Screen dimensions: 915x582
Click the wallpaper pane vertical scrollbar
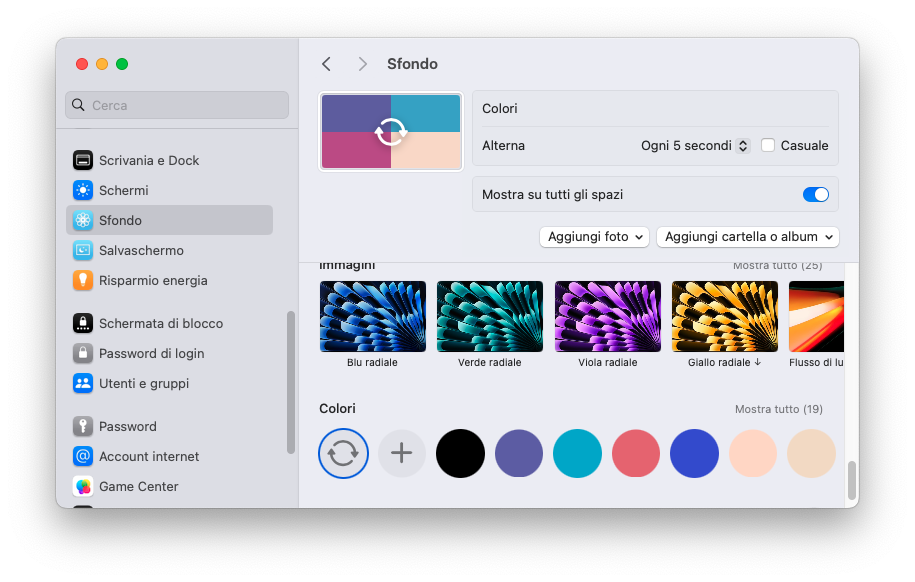(852, 480)
